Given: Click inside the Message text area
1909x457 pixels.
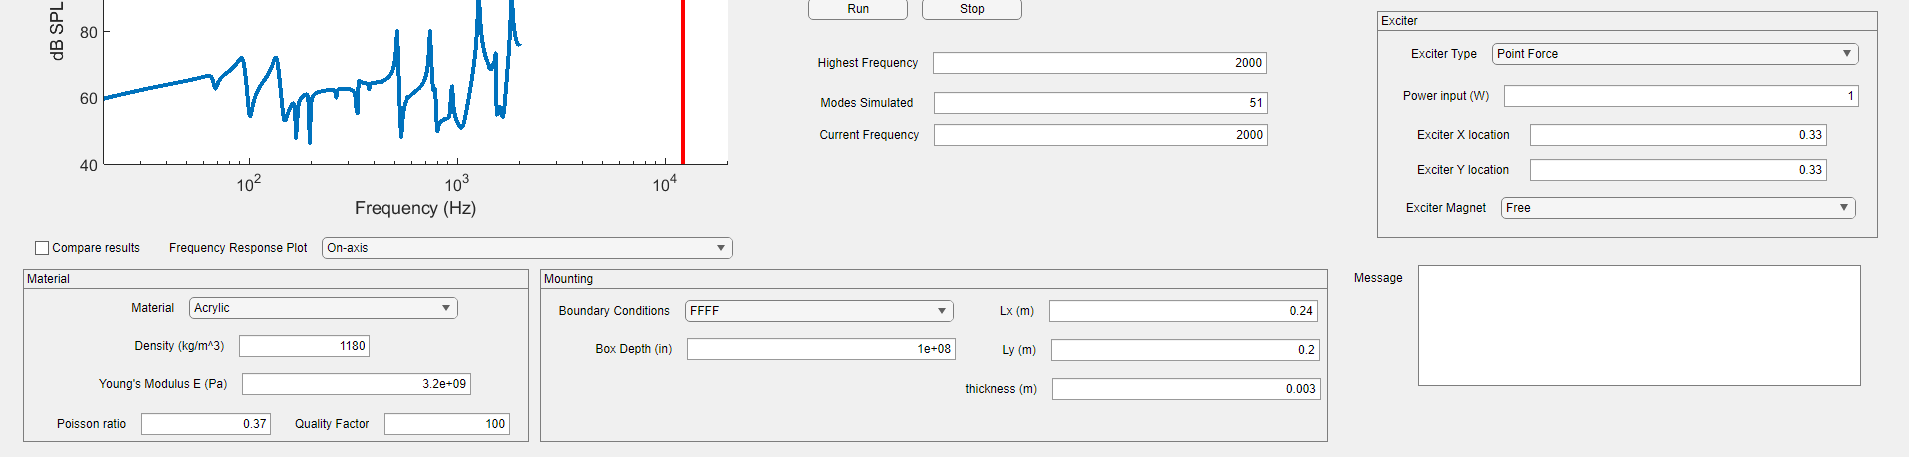Looking at the screenshot, I should 1639,325.
